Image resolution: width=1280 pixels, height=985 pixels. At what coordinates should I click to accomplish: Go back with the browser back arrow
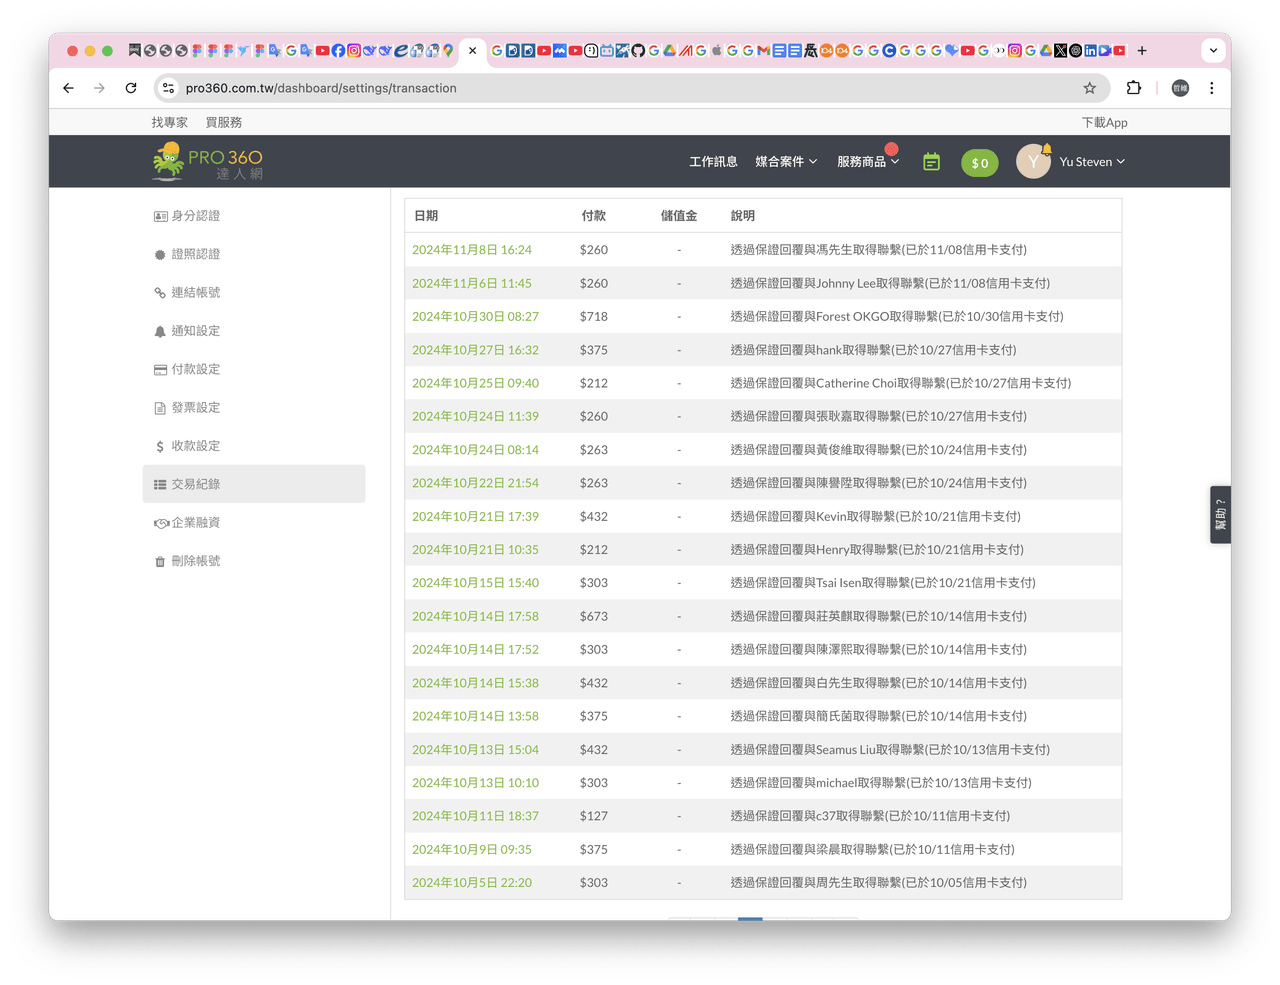68,88
